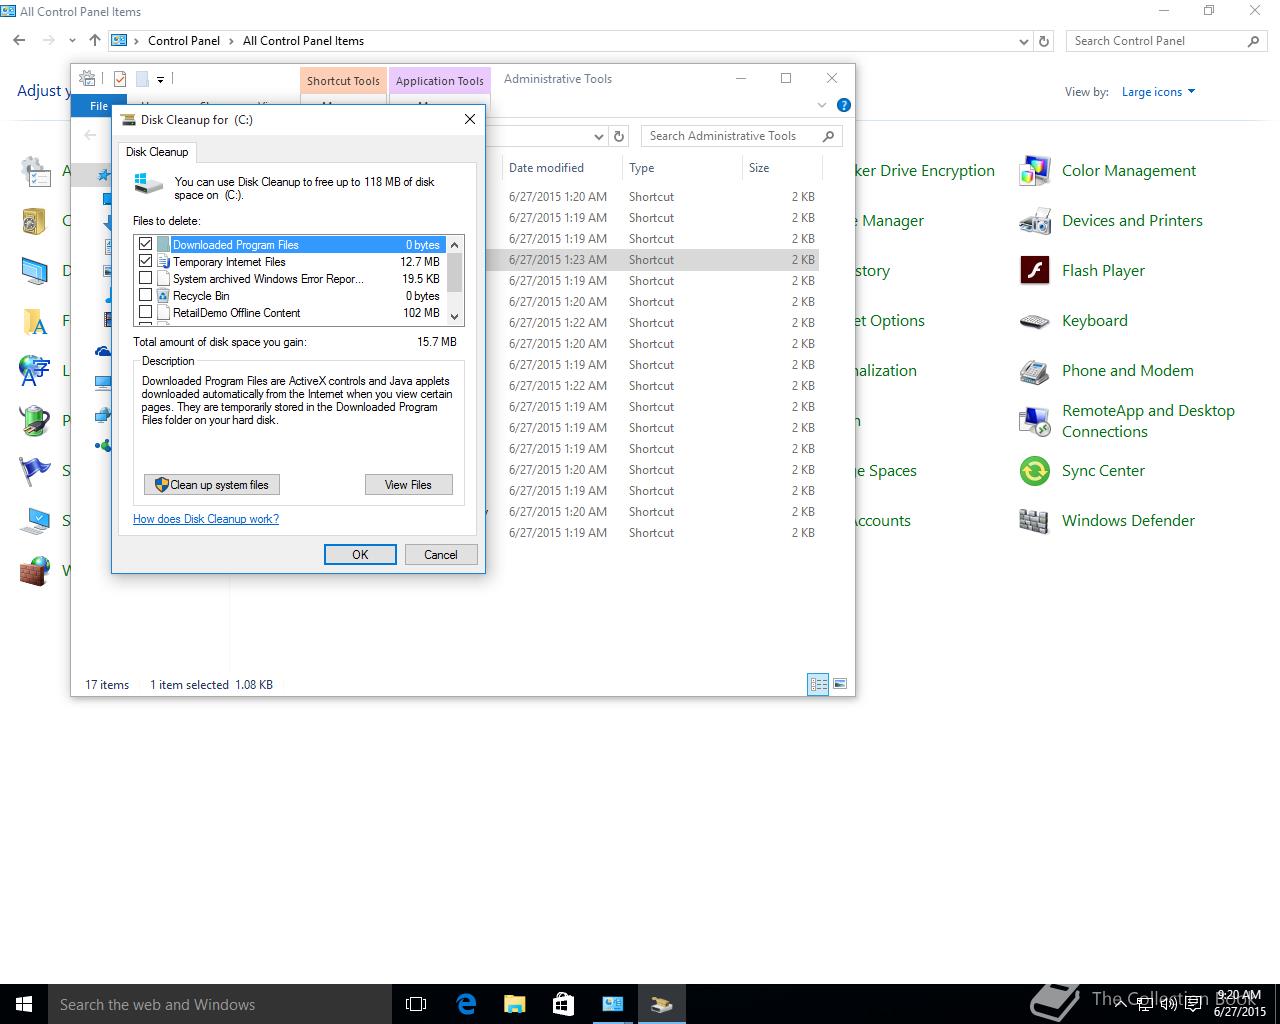Screen dimensions: 1280x1024
Task: Uncheck the Temporary Internet Files checkbox
Action: pos(146,261)
